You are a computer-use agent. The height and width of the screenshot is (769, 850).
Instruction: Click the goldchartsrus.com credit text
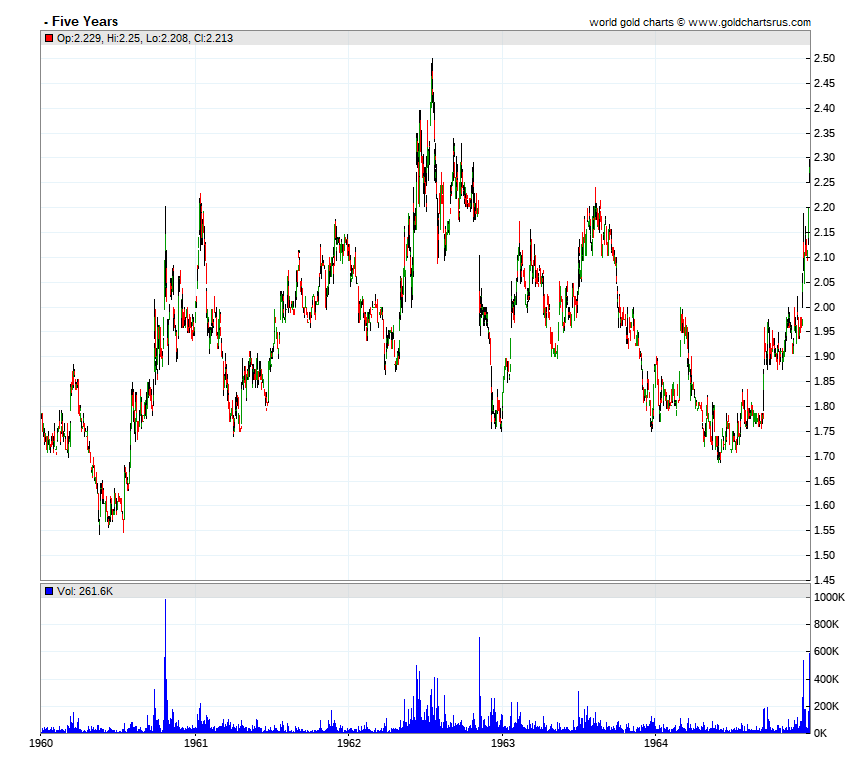point(700,22)
